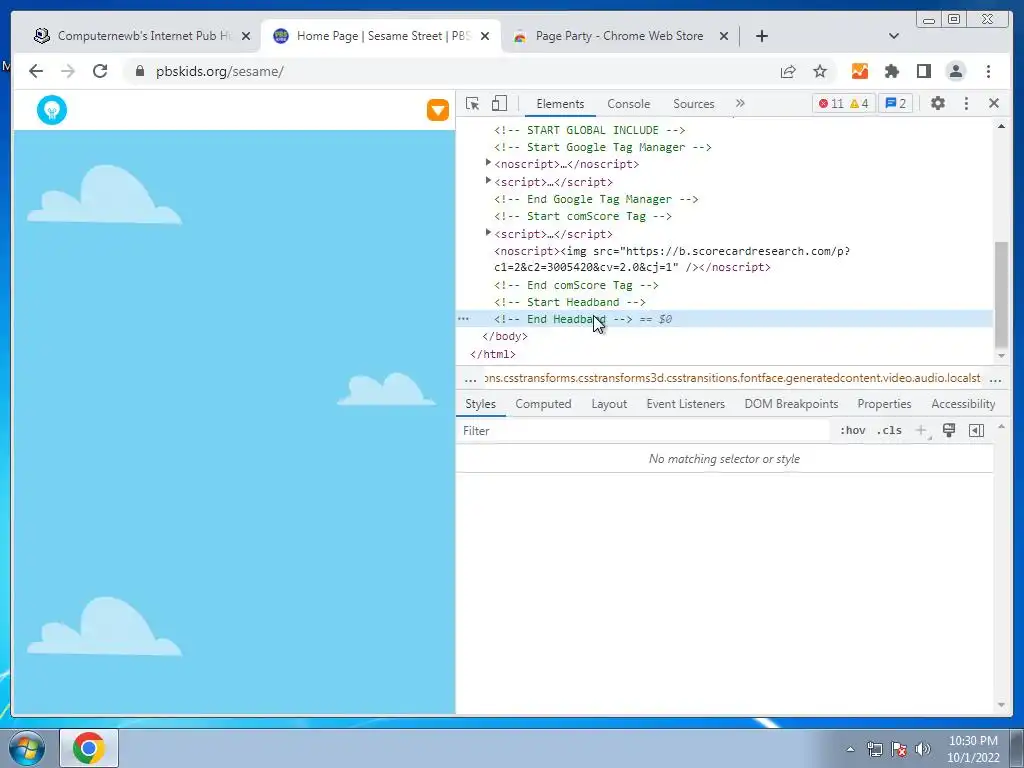Open DevTools settings gear
1024x768 pixels.
[x=938, y=103]
